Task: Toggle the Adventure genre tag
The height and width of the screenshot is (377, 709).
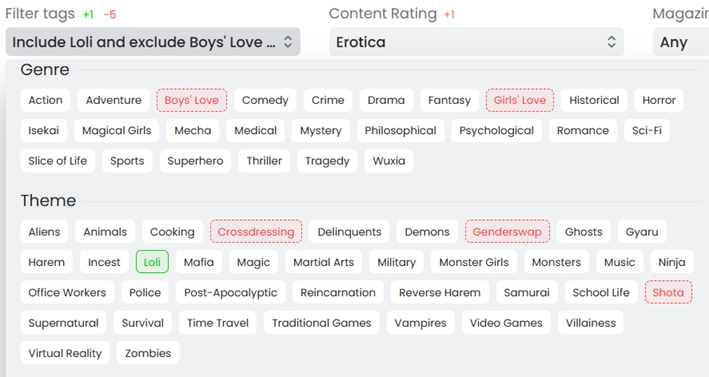Action: [x=113, y=100]
